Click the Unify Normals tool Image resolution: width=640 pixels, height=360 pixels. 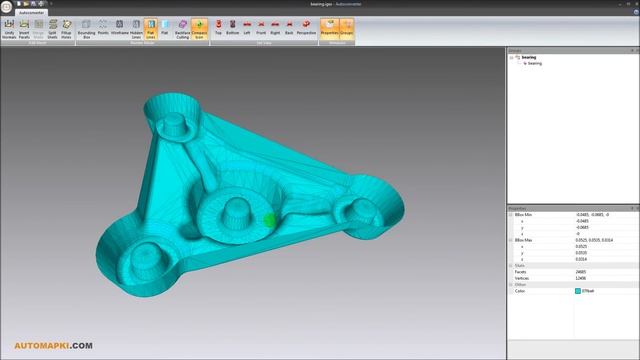(9, 29)
